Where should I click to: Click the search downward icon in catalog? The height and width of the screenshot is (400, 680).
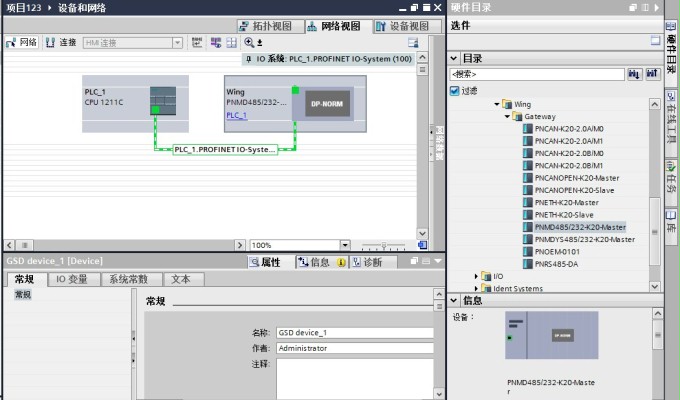634,74
